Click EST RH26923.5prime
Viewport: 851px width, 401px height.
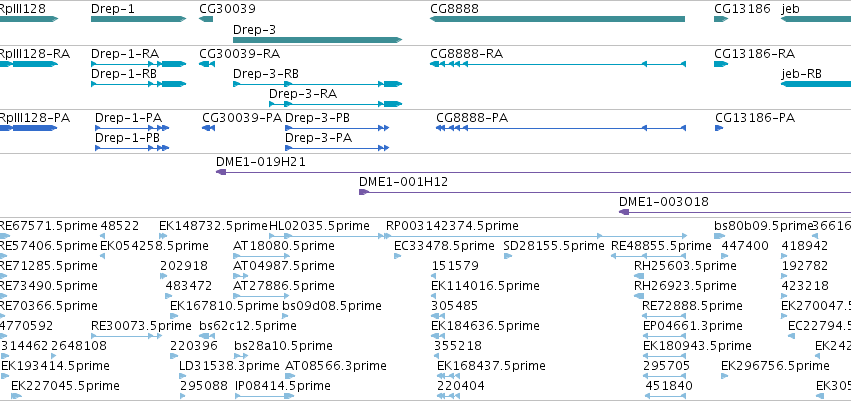click(x=685, y=286)
